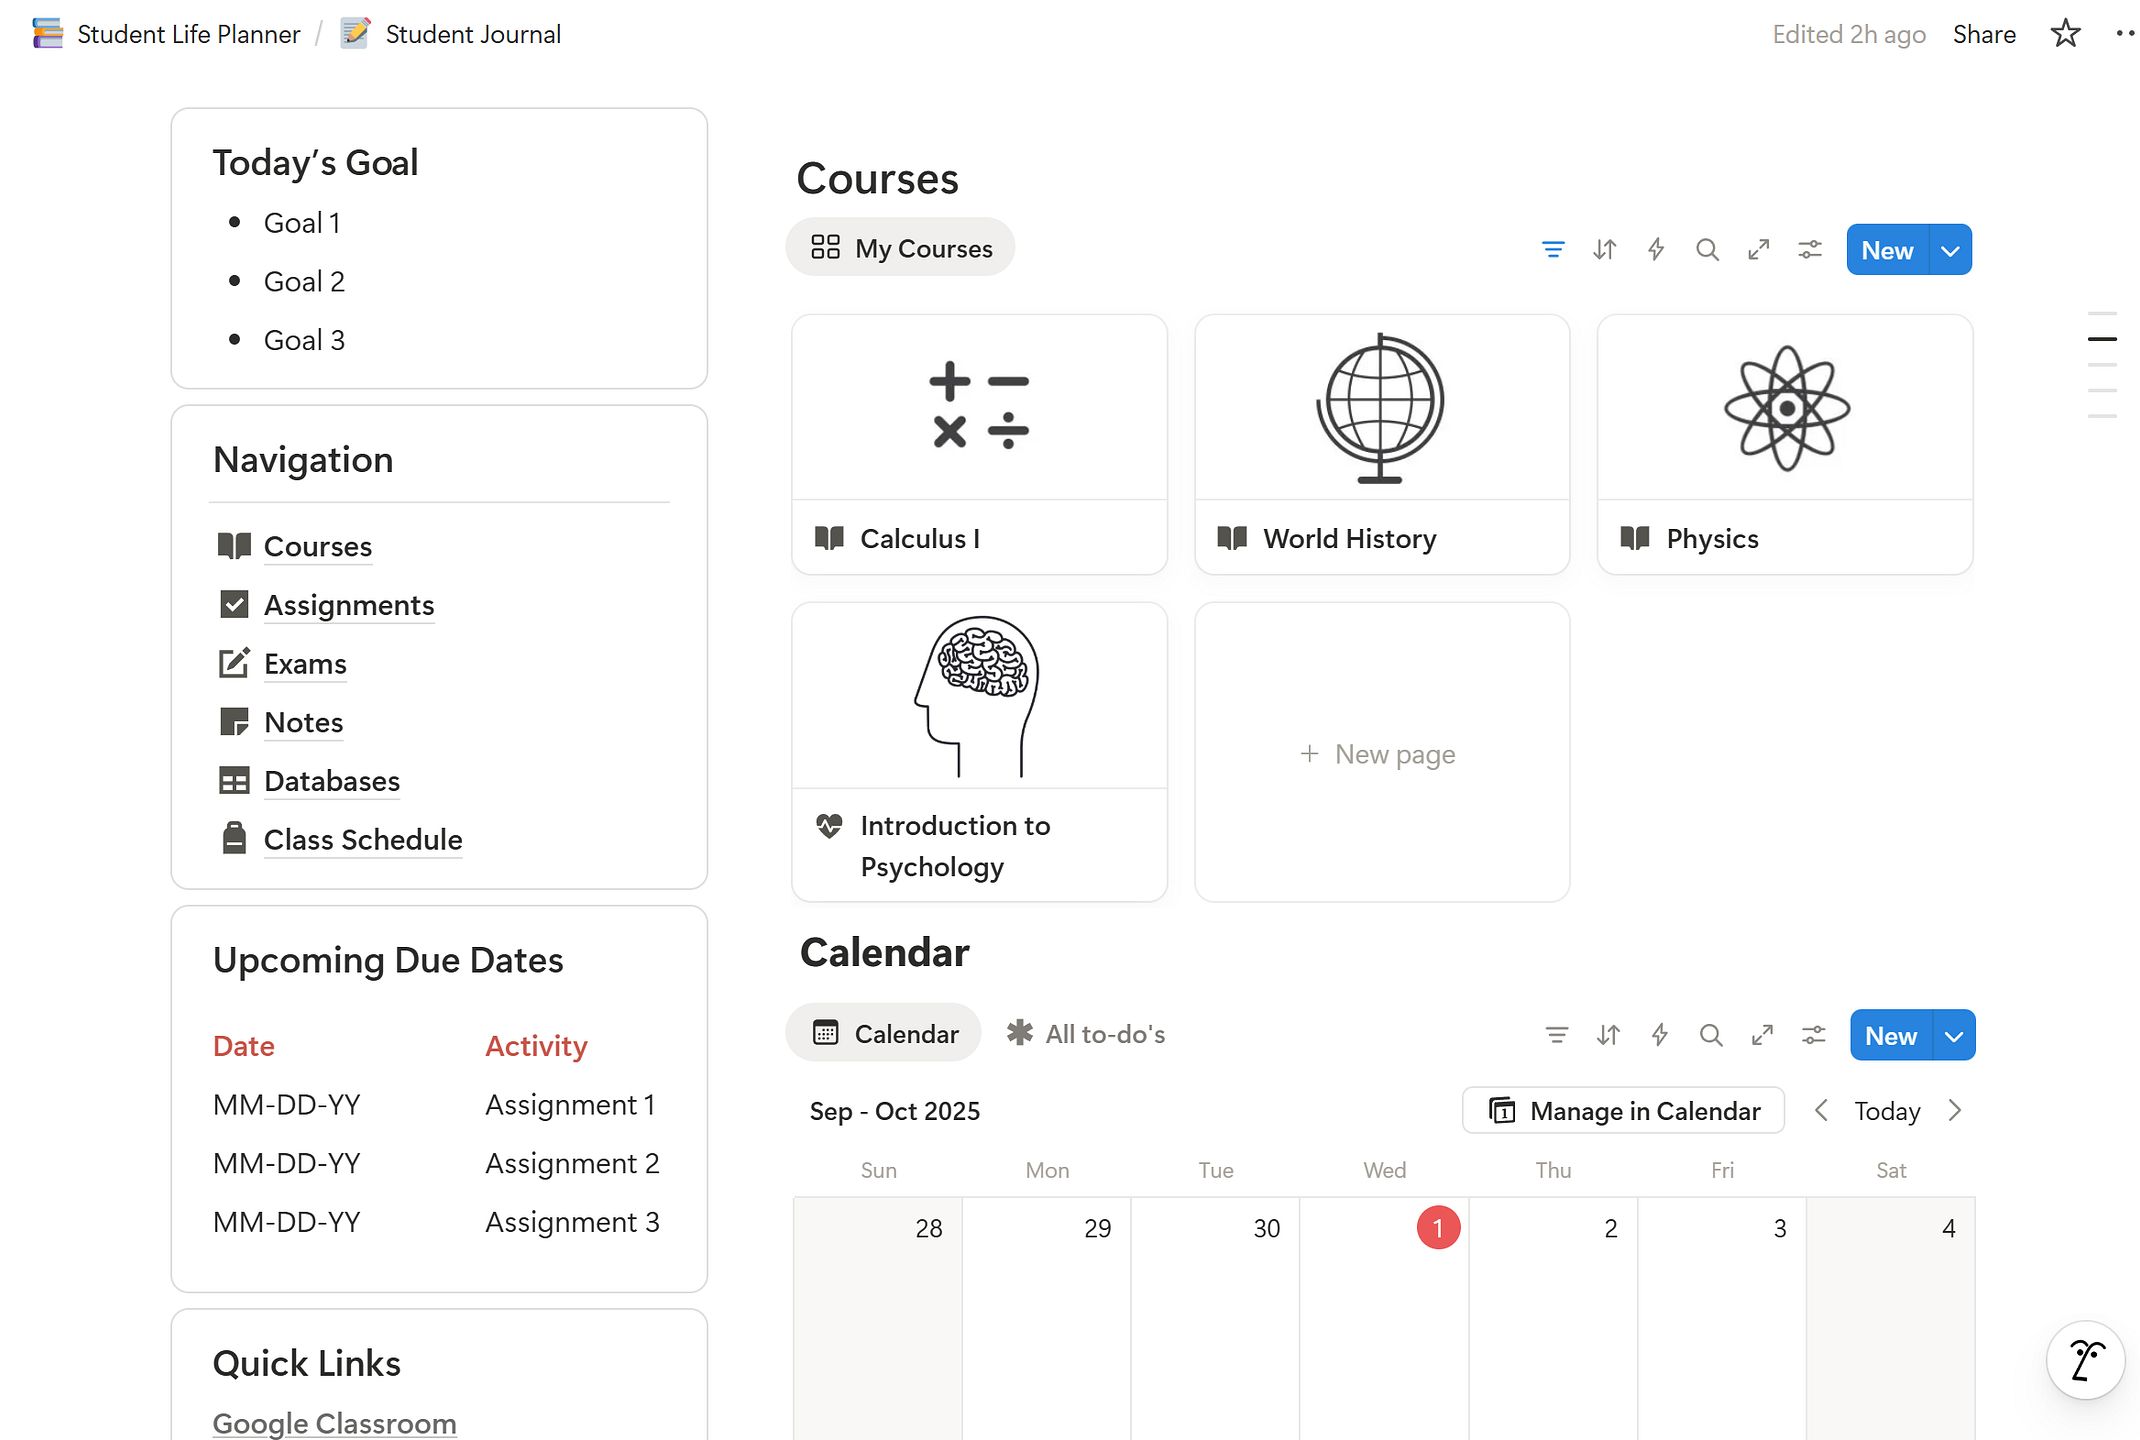Expand the Calendar New button dropdown
2140x1440 pixels.
pyautogui.click(x=1954, y=1036)
